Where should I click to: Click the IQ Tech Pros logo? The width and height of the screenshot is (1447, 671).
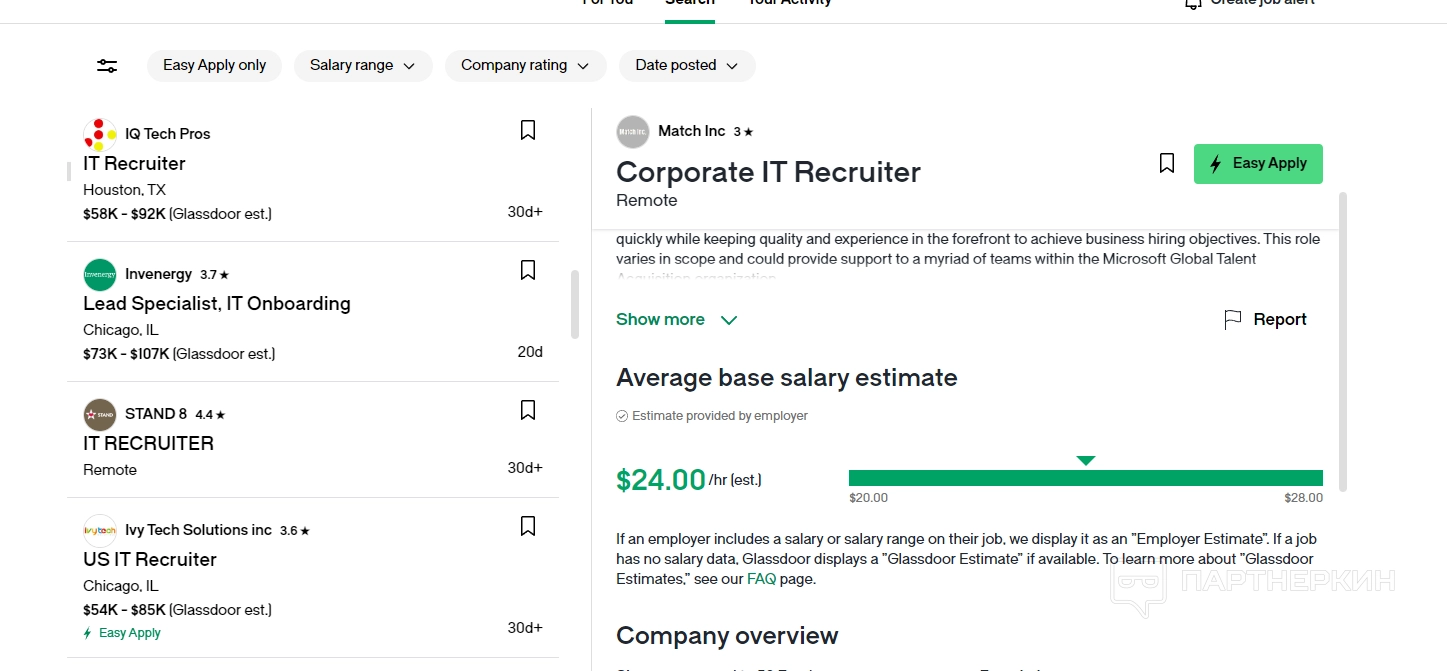tap(100, 134)
